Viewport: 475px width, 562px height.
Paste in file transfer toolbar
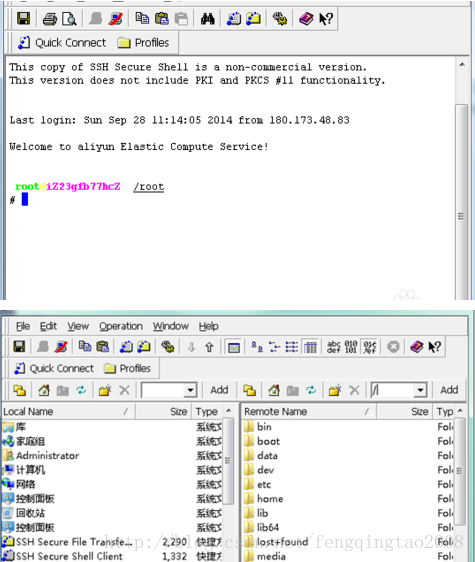103,347
